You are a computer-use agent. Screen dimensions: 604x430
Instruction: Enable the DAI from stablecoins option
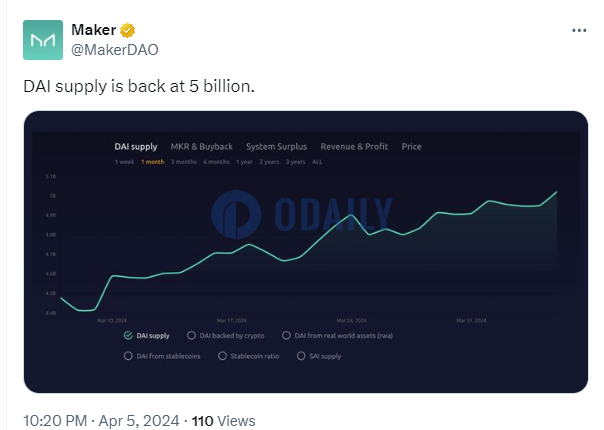pyautogui.click(x=128, y=356)
